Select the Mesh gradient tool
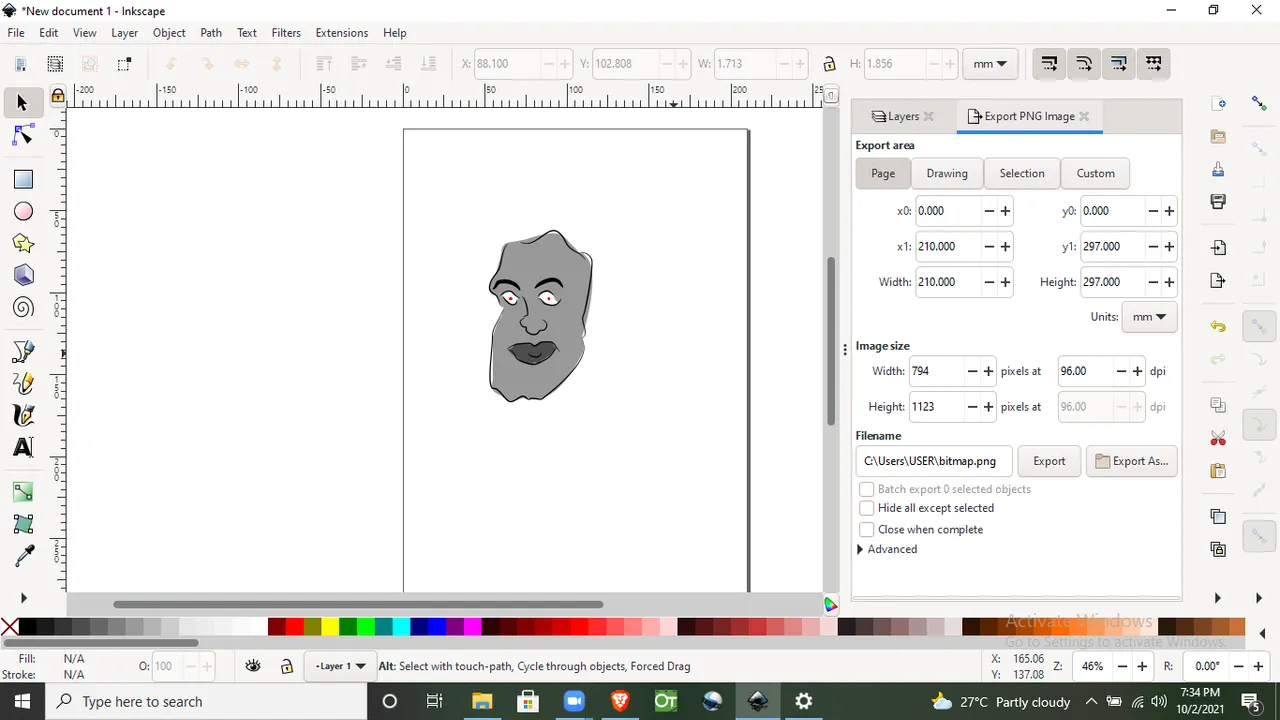Viewport: 1280px width, 720px height. click(23, 524)
